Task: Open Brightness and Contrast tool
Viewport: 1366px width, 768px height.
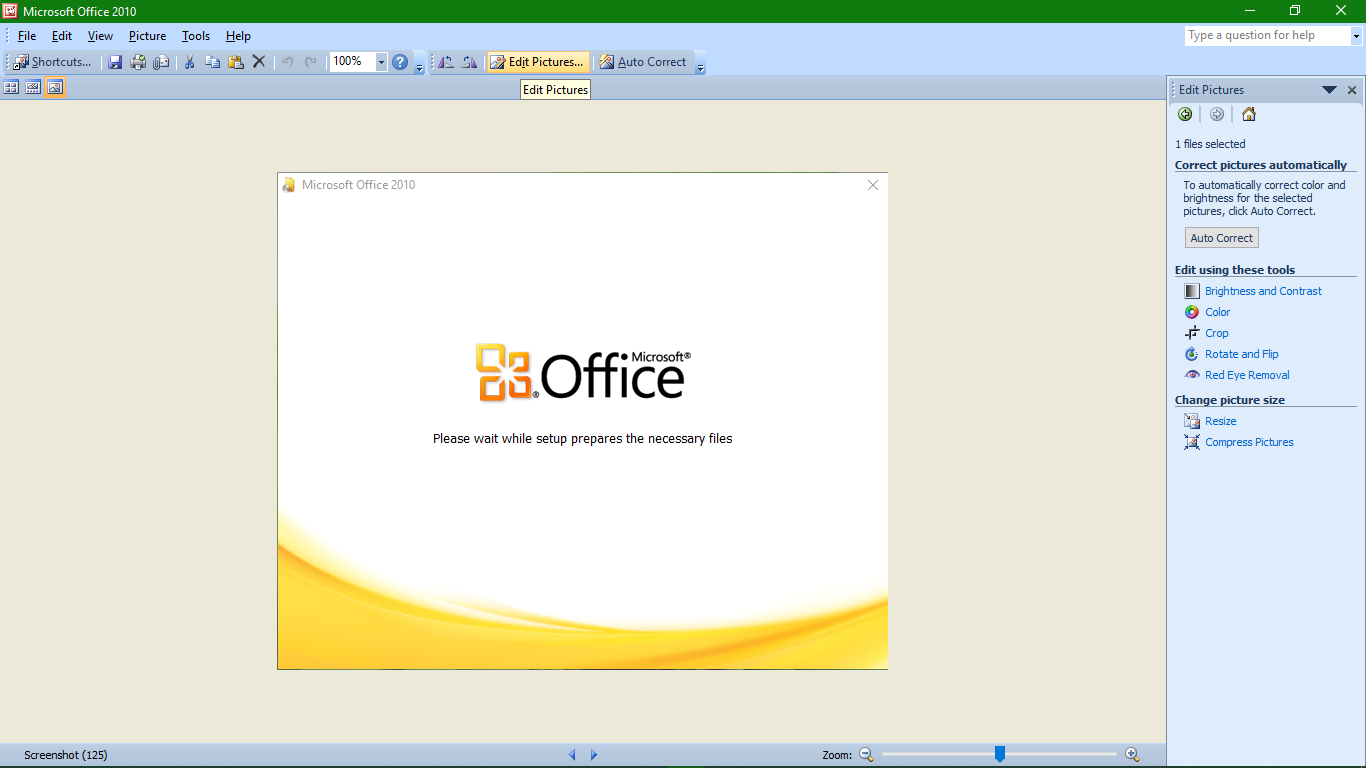Action: tap(1253, 291)
